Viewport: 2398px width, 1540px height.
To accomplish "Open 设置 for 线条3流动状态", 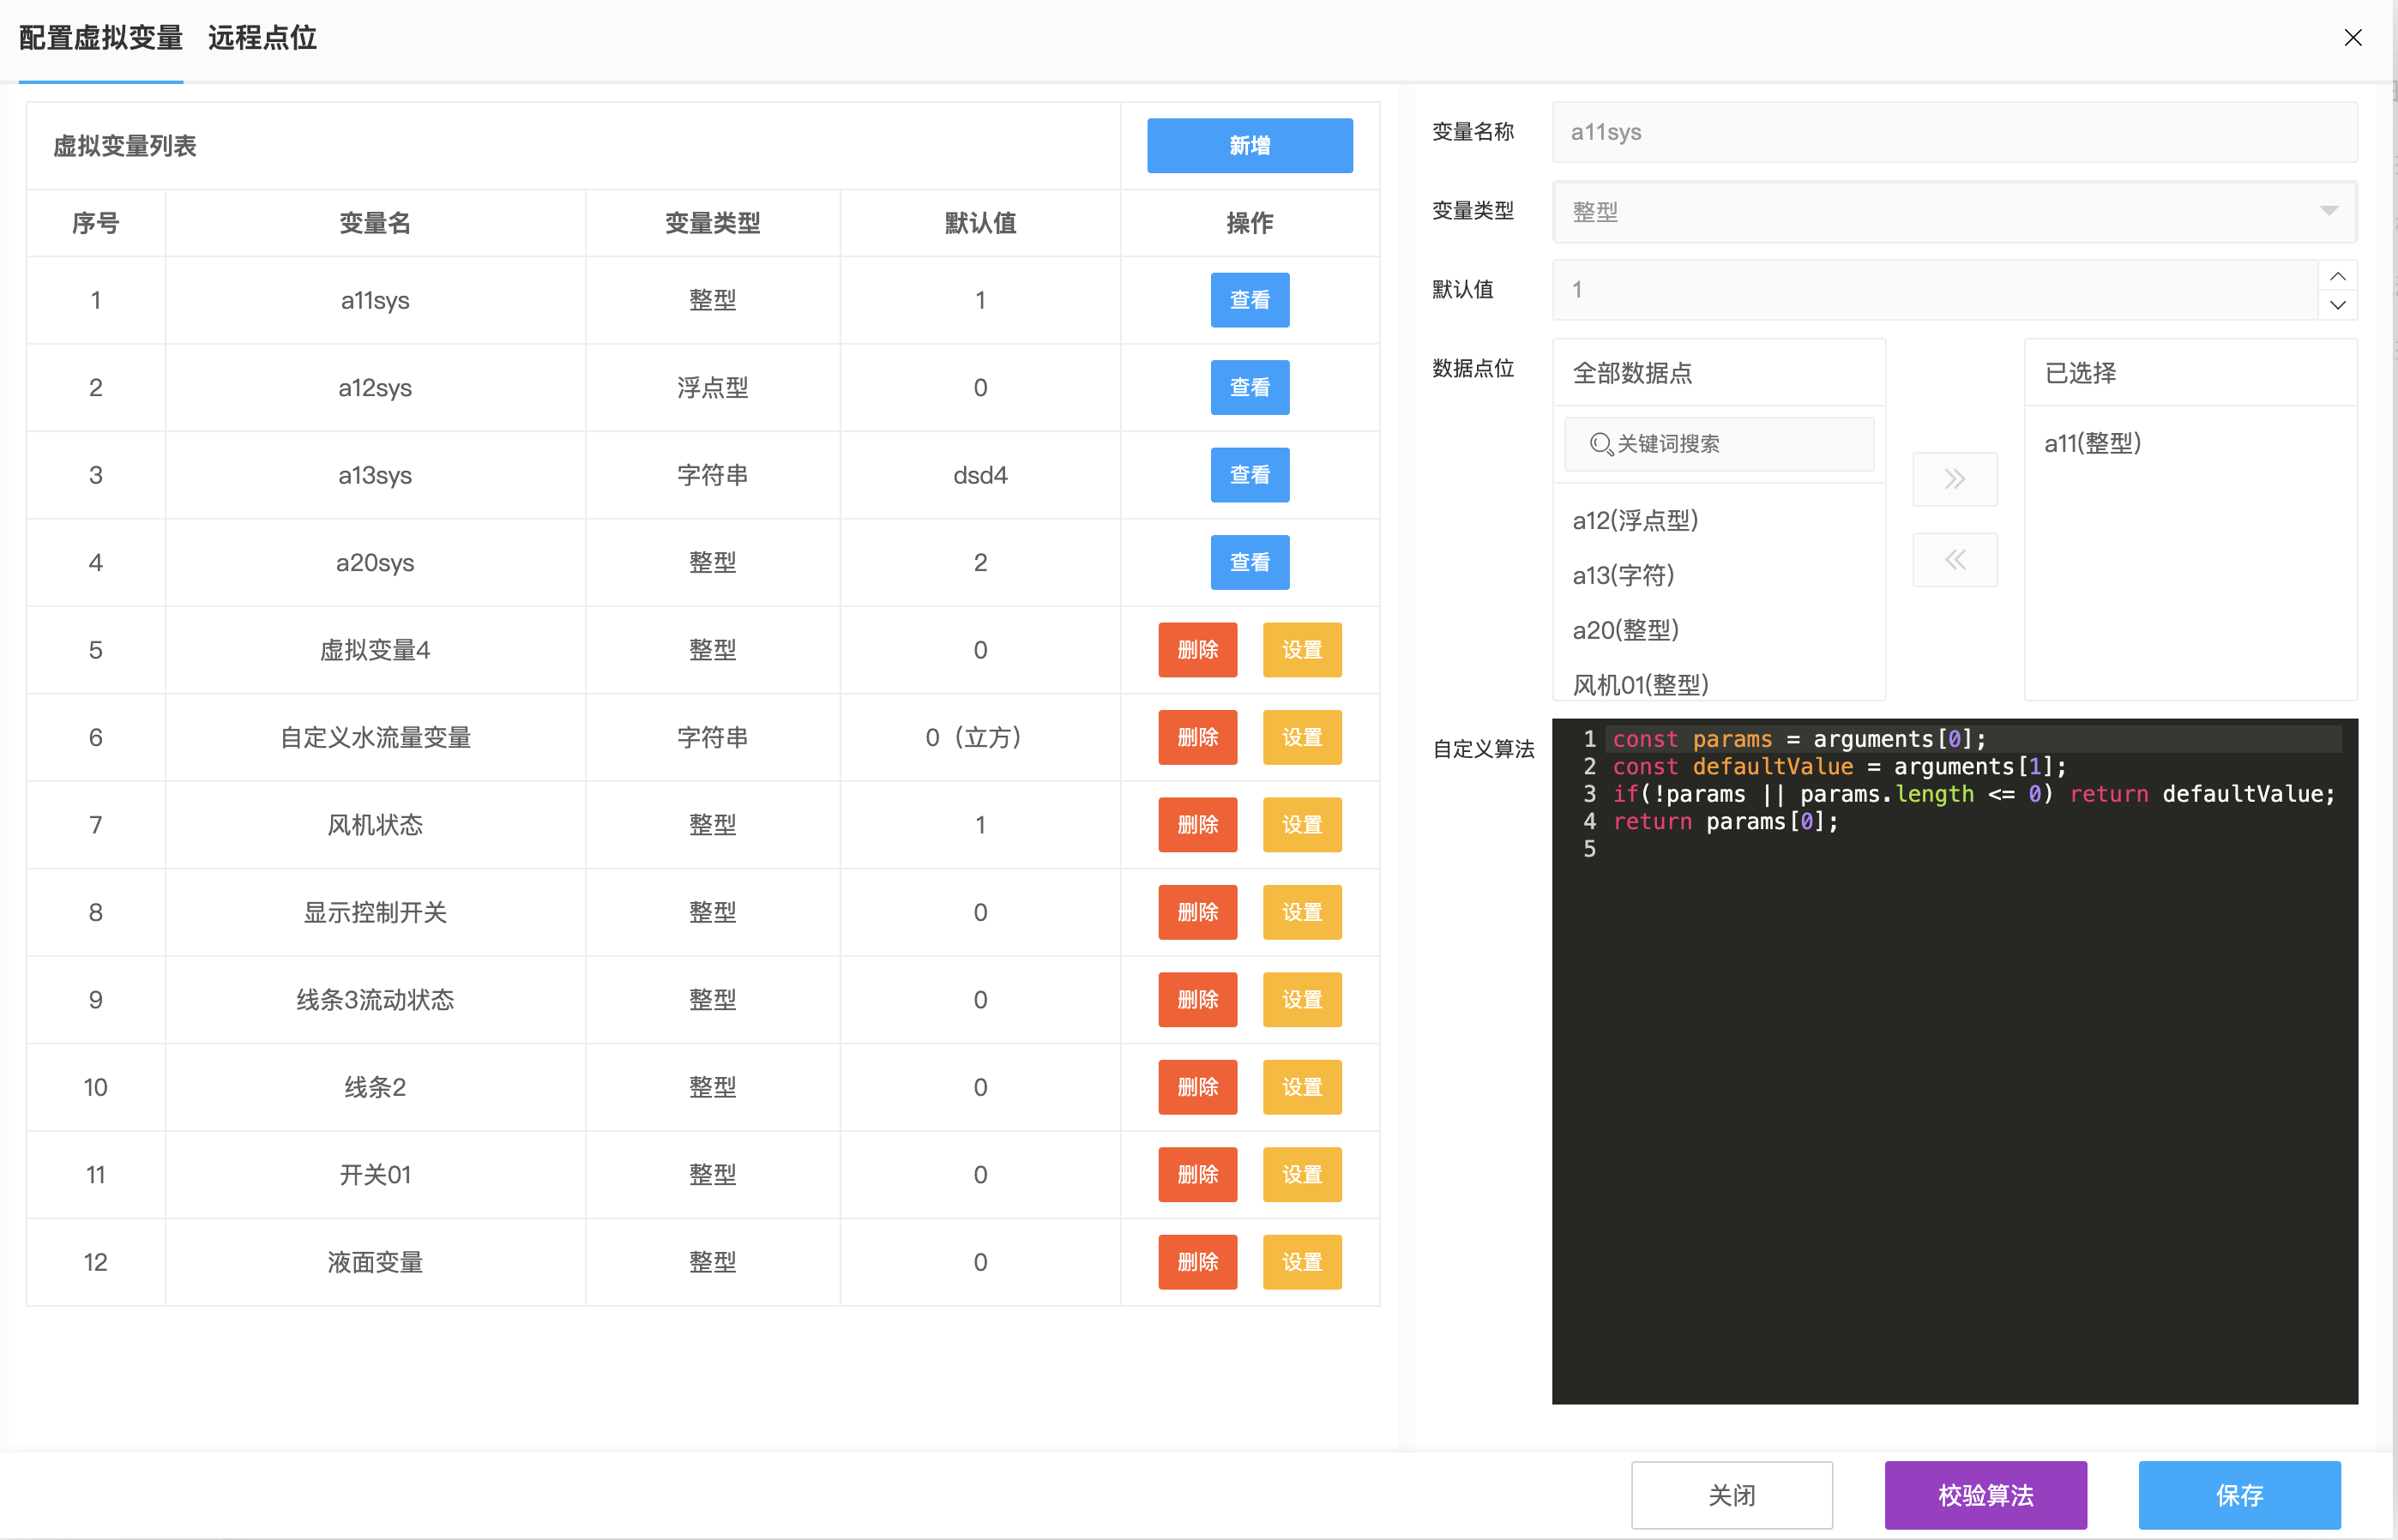I will [x=1301, y=1000].
